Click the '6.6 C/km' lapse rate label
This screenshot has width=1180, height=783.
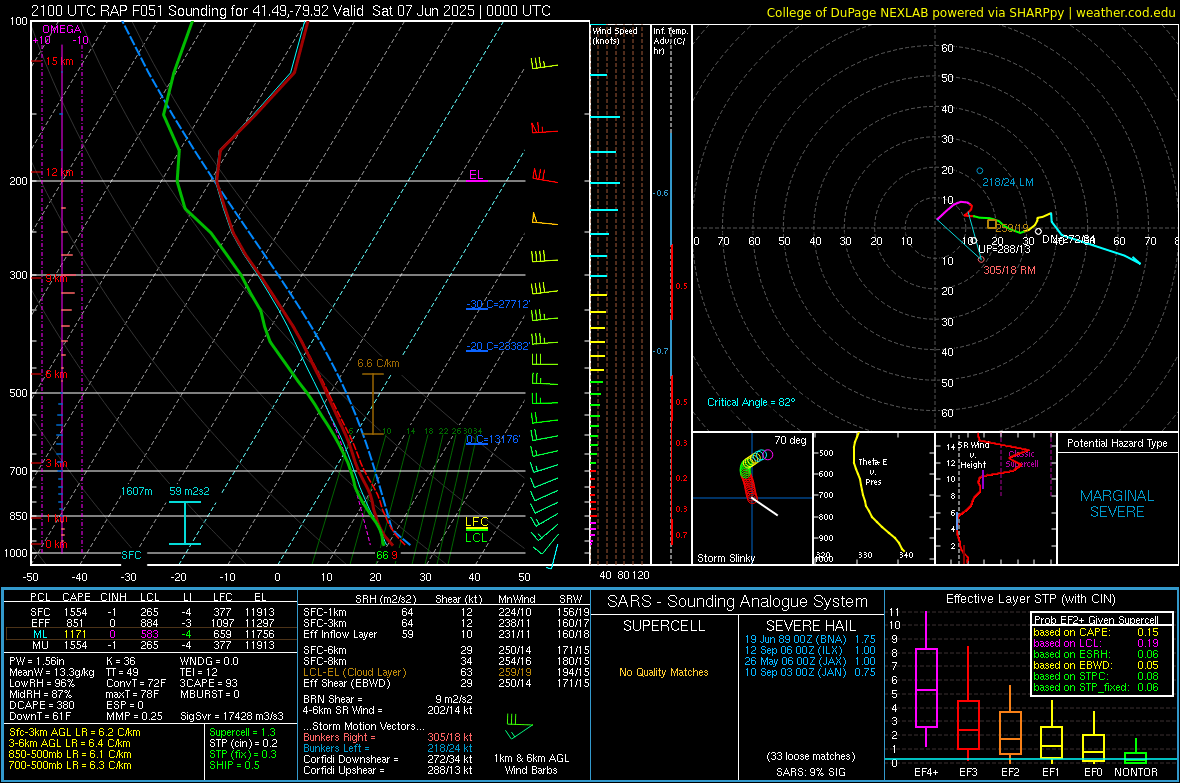379,363
